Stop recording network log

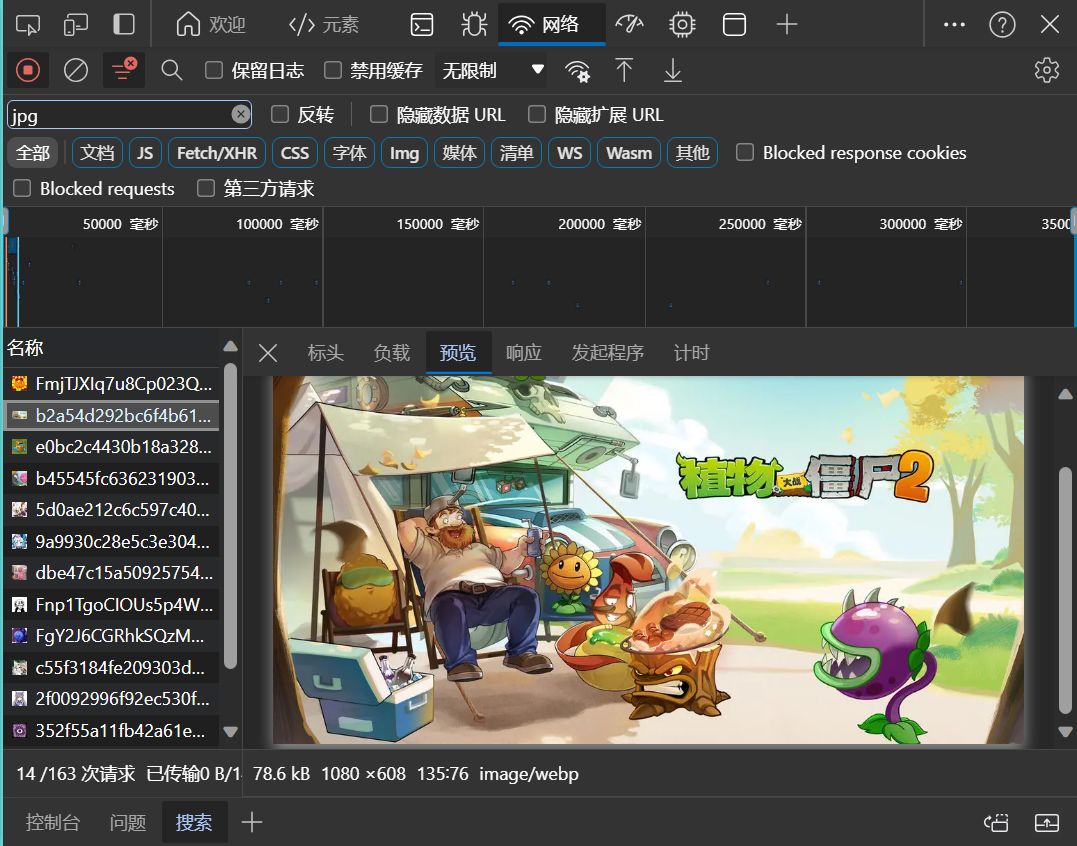pos(28,70)
